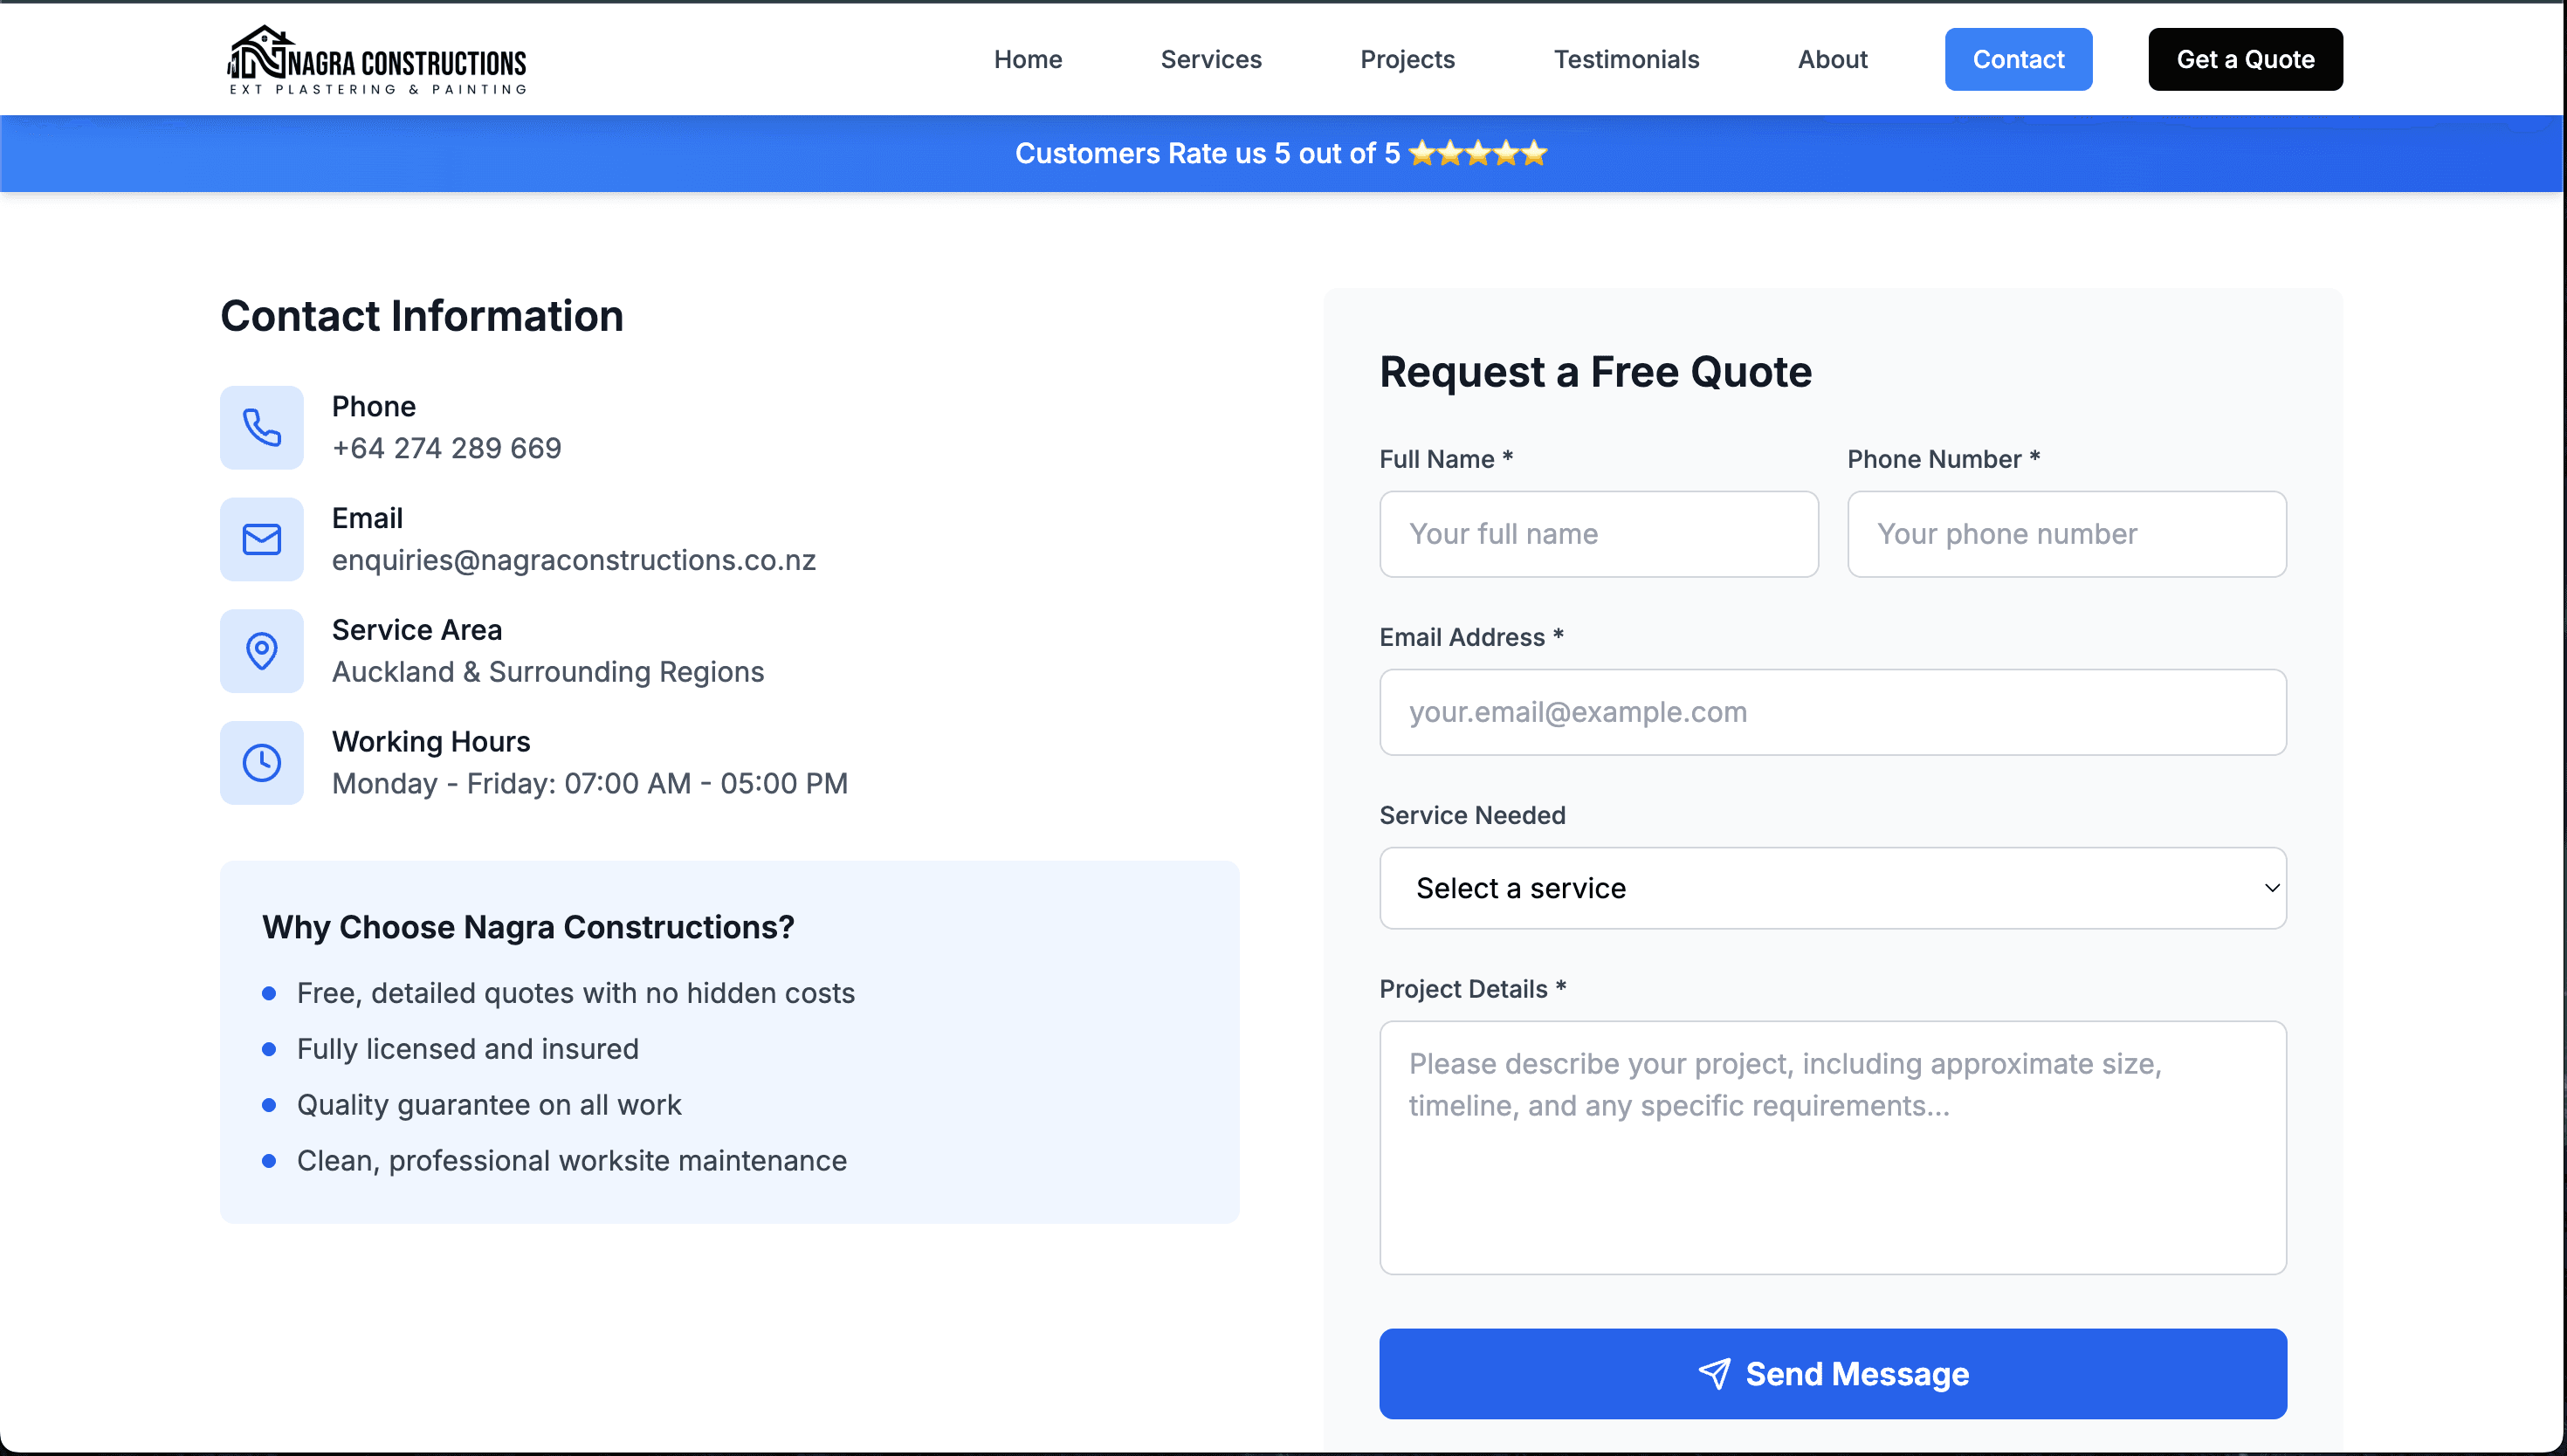Go to Services in the navigation
Viewport: 2567px width, 1456px height.
click(1210, 59)
